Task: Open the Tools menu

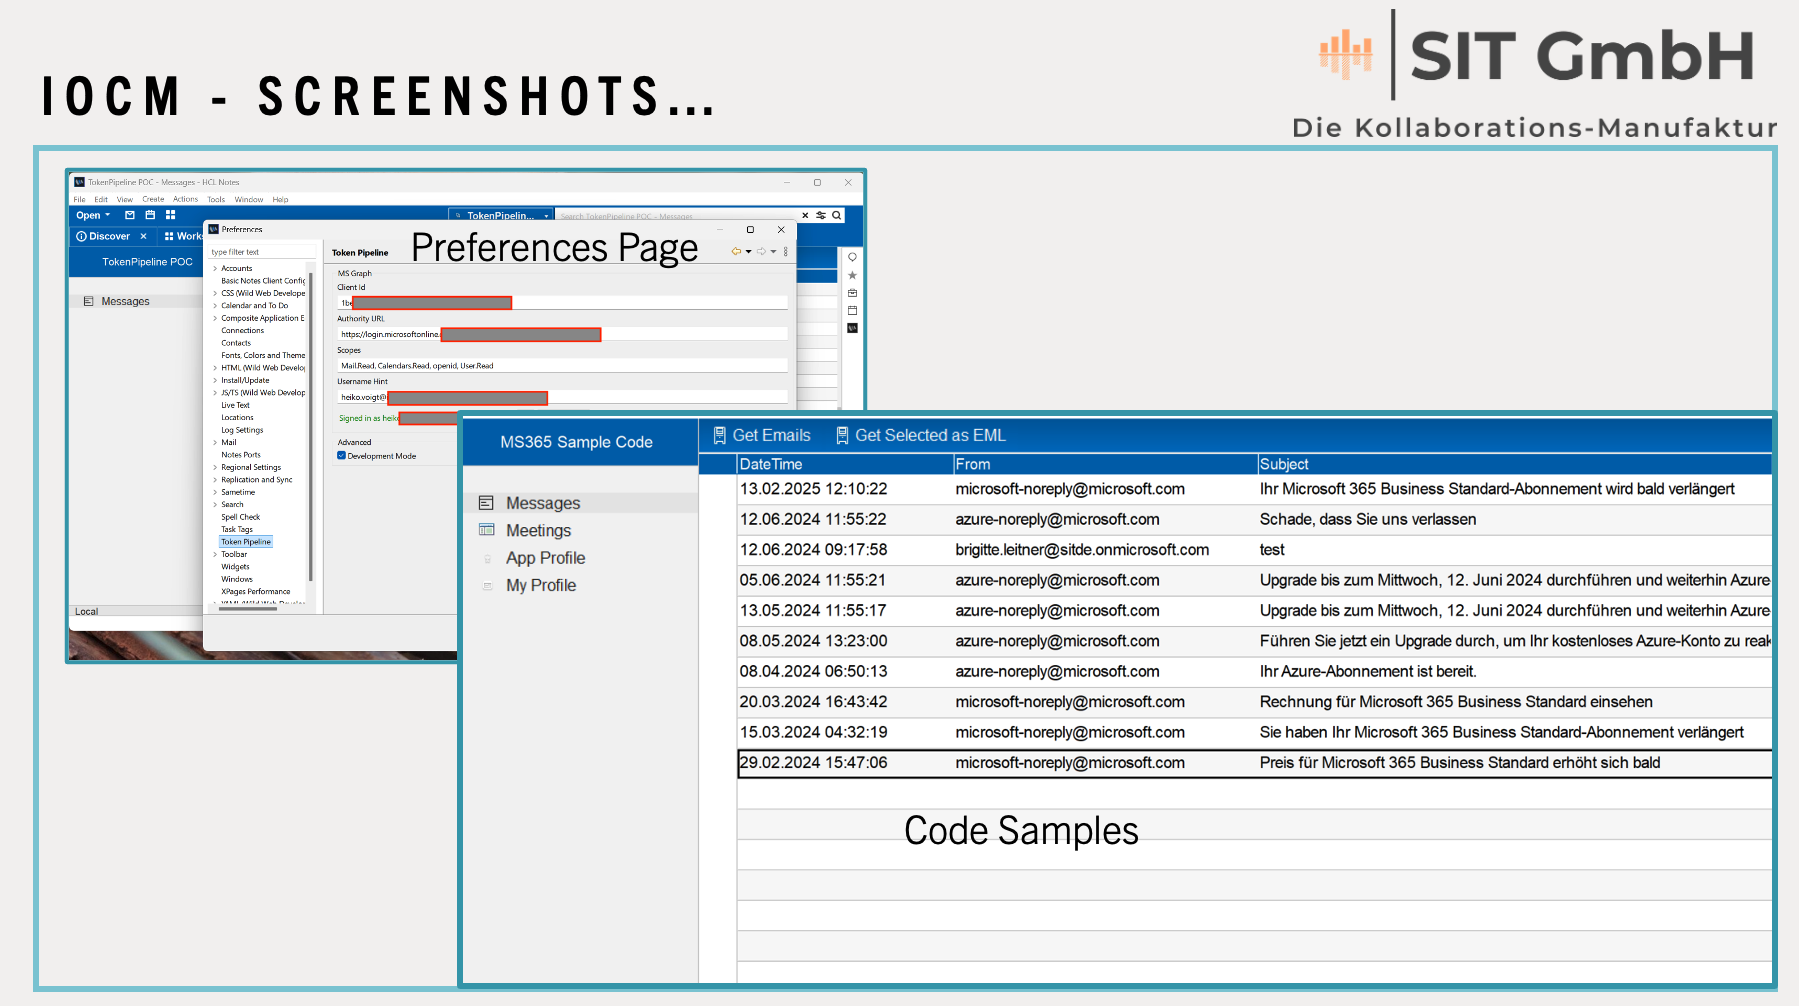Action: [x=216, y=199]
